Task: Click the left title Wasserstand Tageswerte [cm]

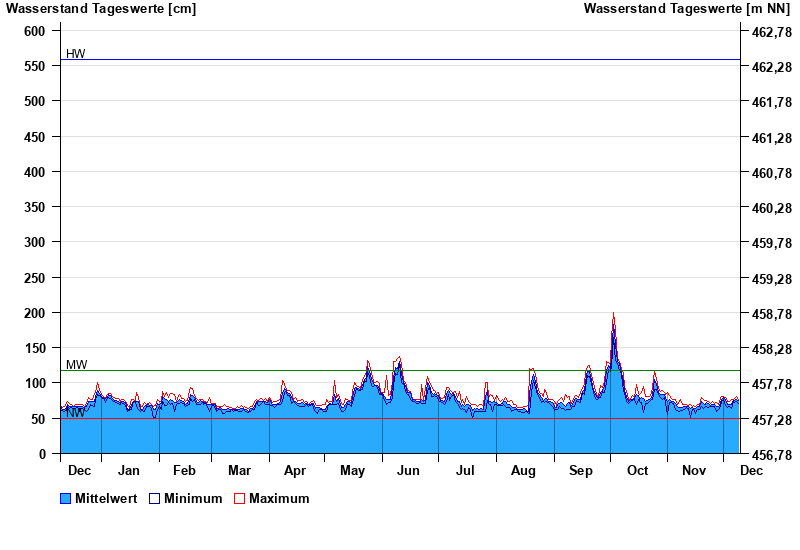Action: pos(101,9)
